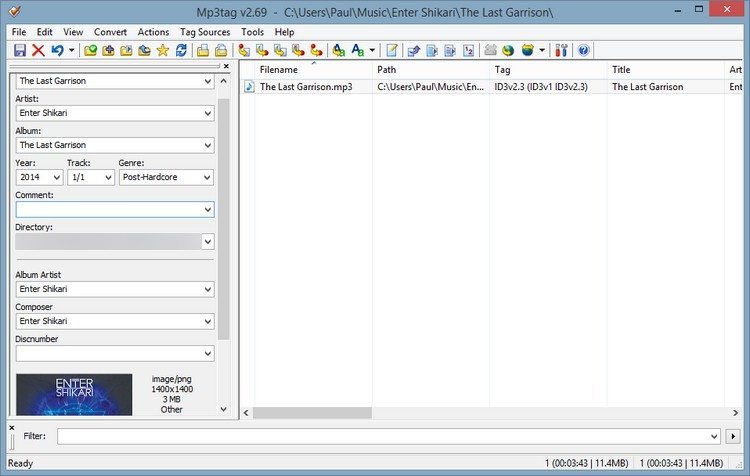Open the Actions (Quick) blue A icon
Image resolution: width=750 pixels, height=476 pixels.
point(357,50)
